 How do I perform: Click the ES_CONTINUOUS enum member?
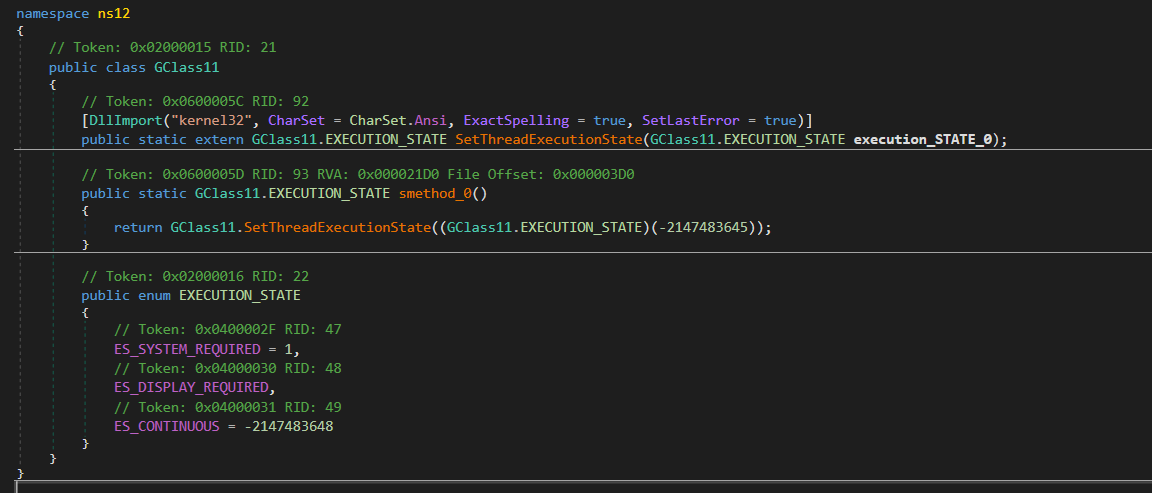[x=167, y=427]
